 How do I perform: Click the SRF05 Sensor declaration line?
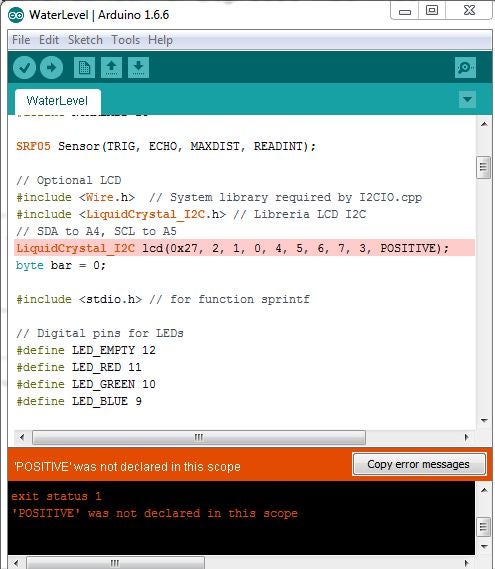[166, 146]
